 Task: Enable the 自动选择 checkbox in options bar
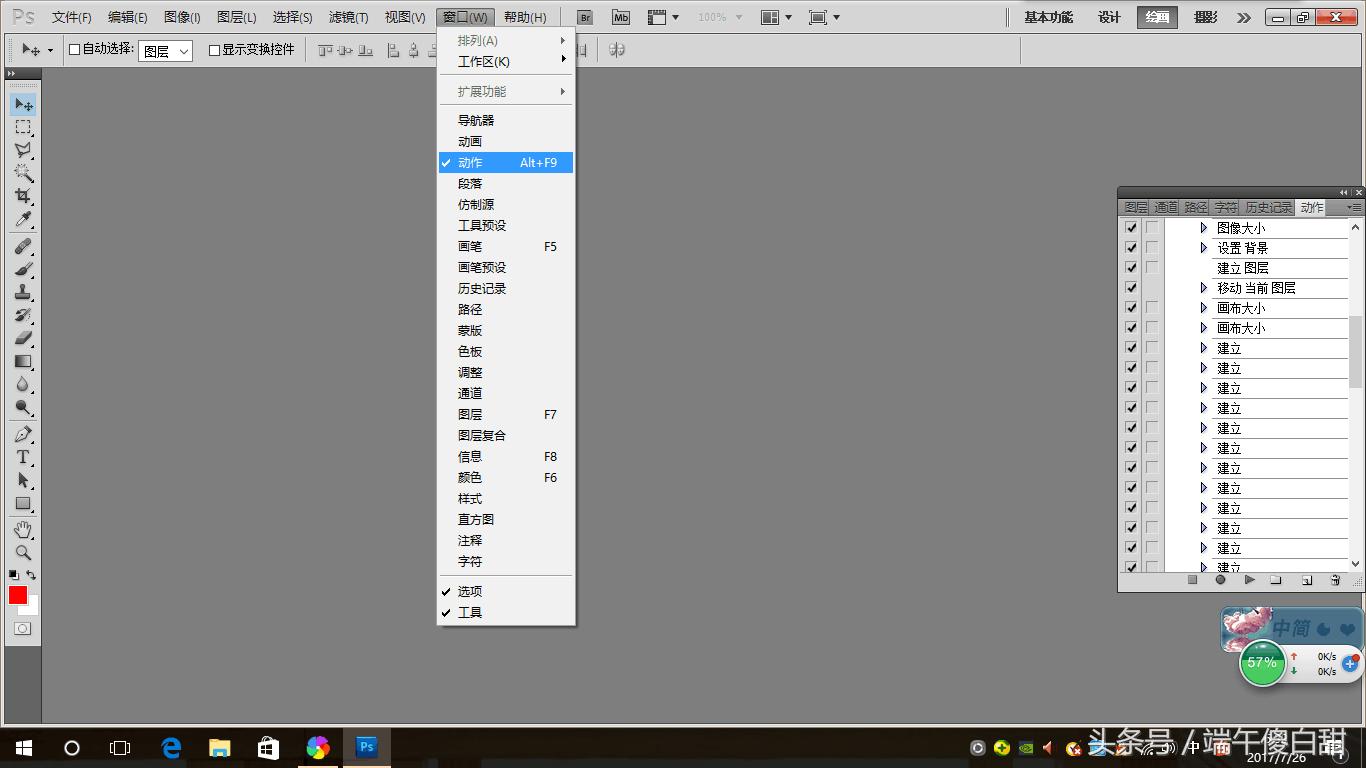(x=76, y=50)
